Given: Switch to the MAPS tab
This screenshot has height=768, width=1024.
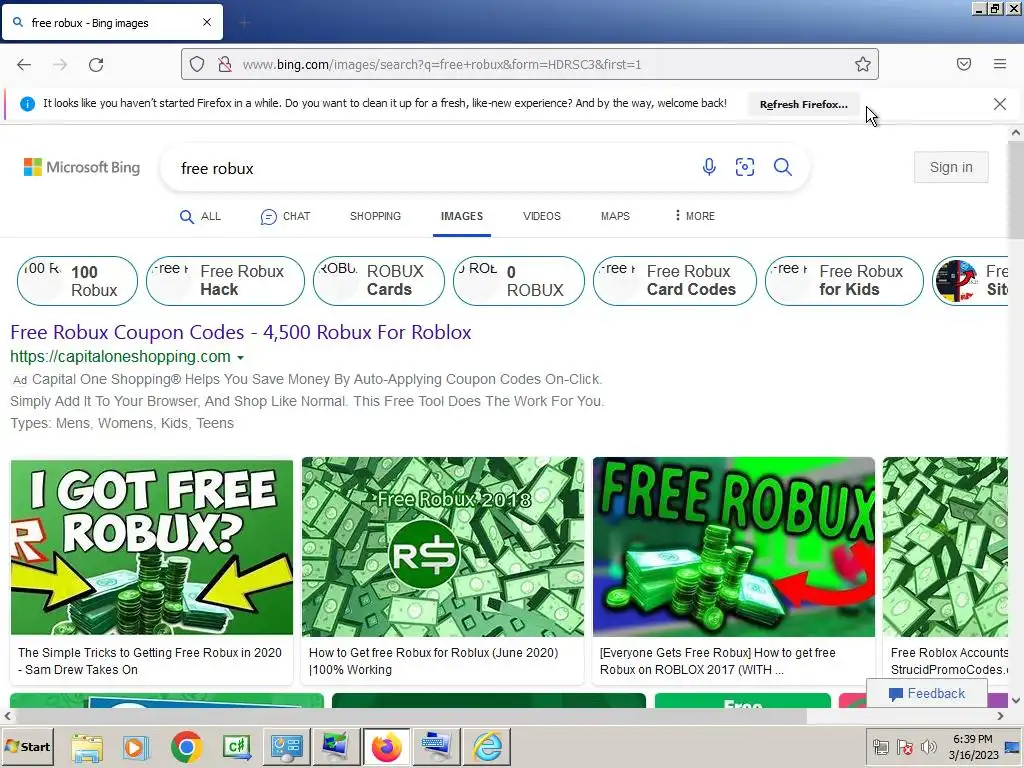Looking at the screenshot, I should (x=615, y=216).
